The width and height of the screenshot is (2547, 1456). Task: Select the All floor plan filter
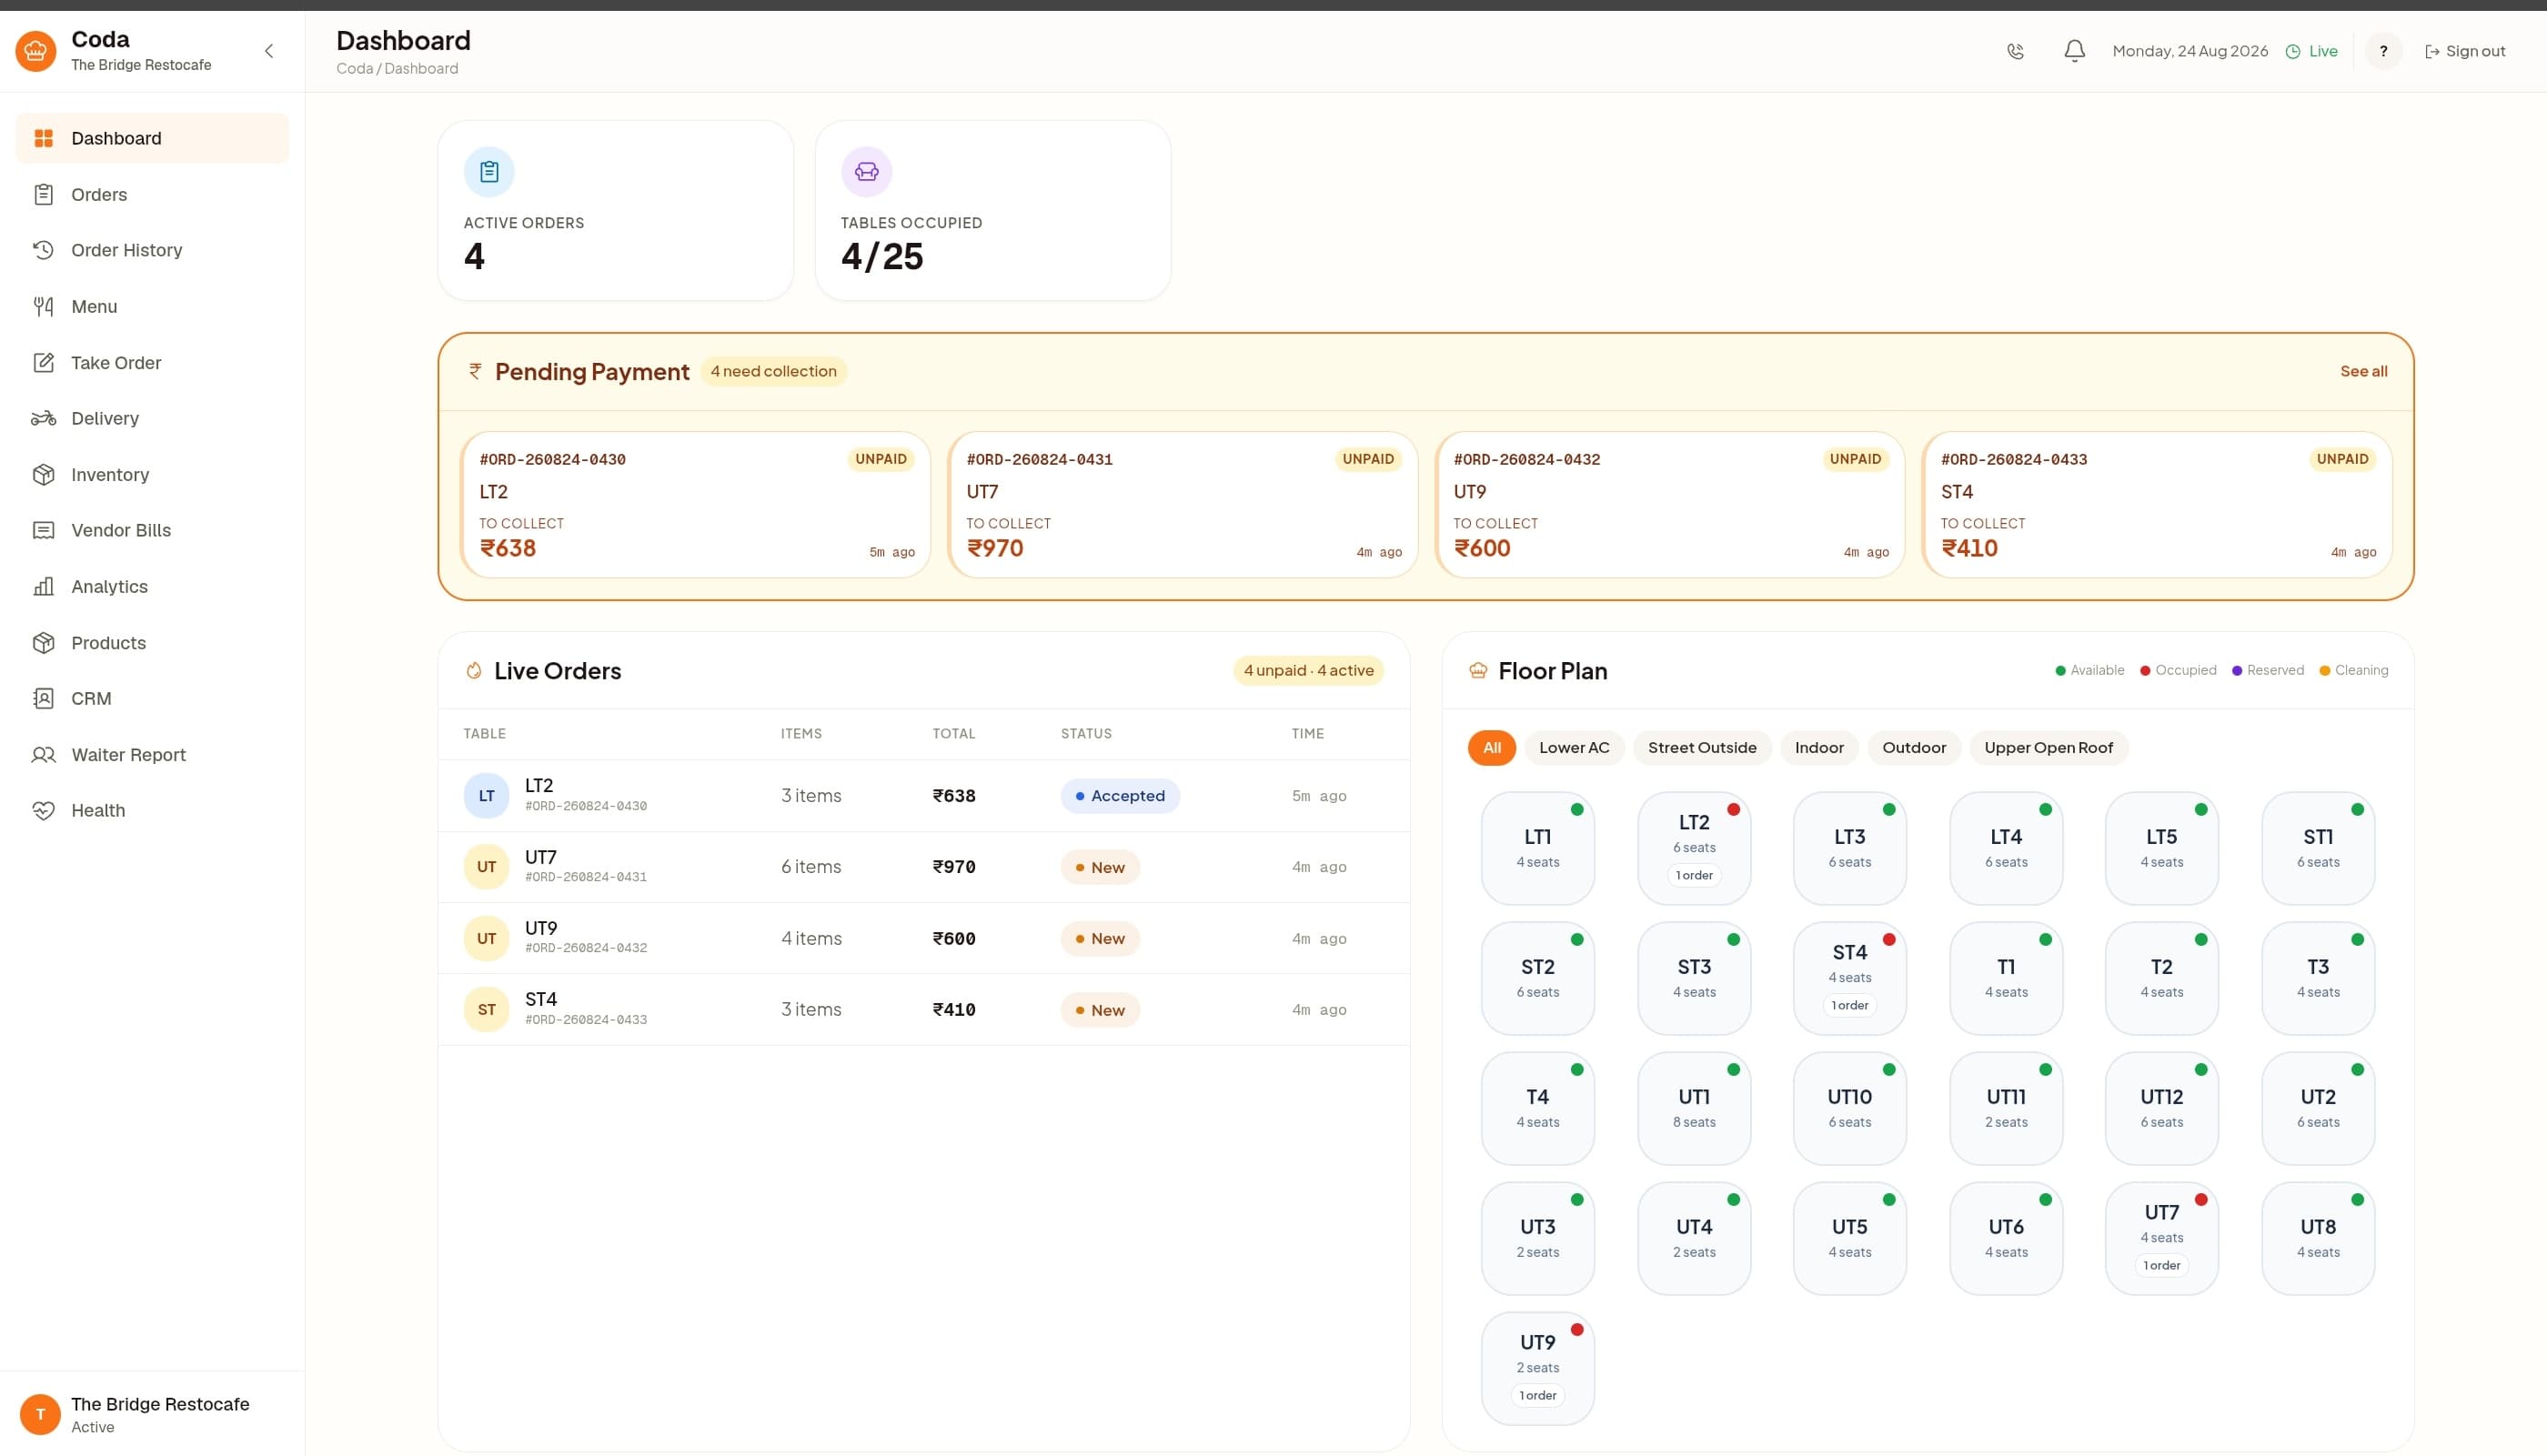(1491, 748)
